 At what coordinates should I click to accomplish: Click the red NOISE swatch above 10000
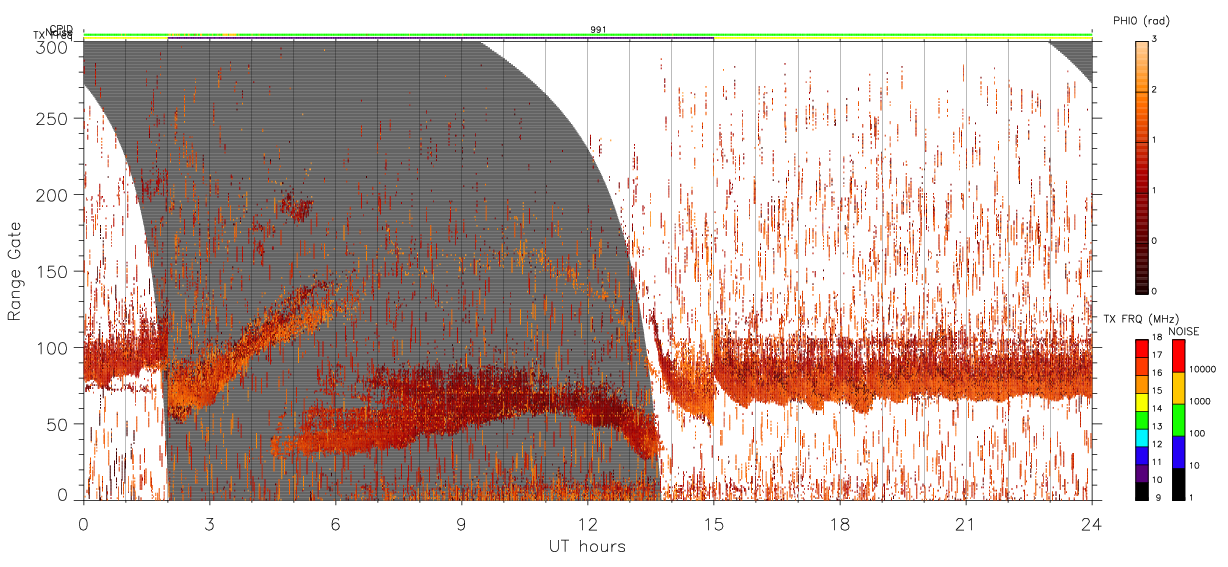(1178, 356)
